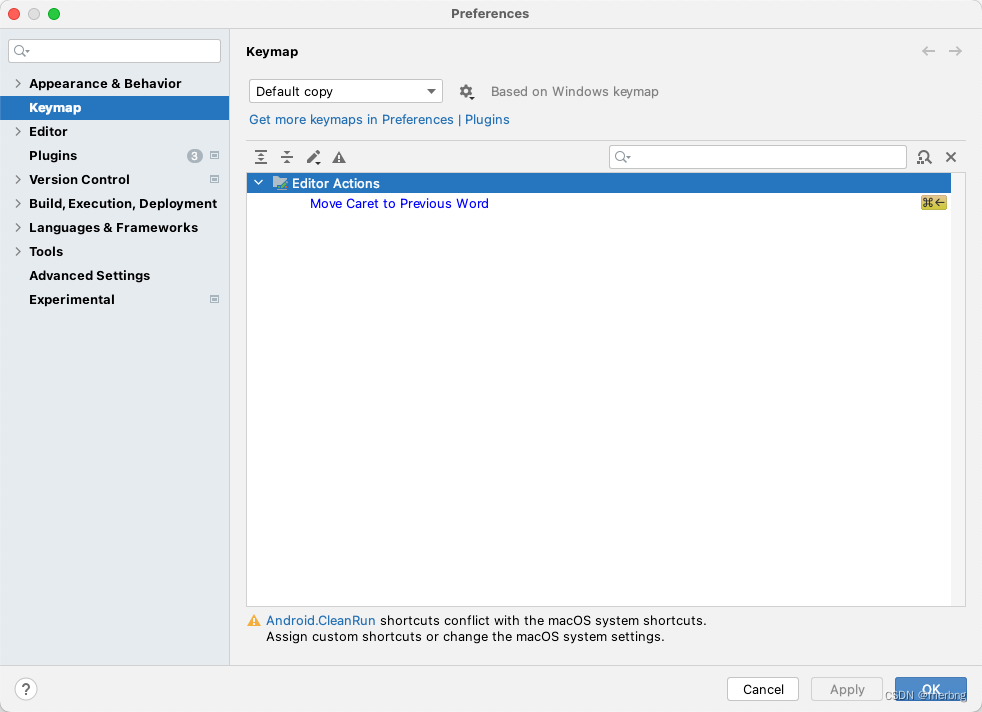982x712 pixels.
Task: Click the help question mark button
Action: pos(26,689)
